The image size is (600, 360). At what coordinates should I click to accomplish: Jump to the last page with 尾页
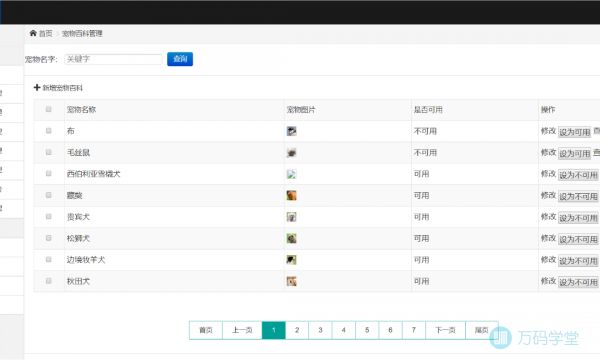point(481,330)
